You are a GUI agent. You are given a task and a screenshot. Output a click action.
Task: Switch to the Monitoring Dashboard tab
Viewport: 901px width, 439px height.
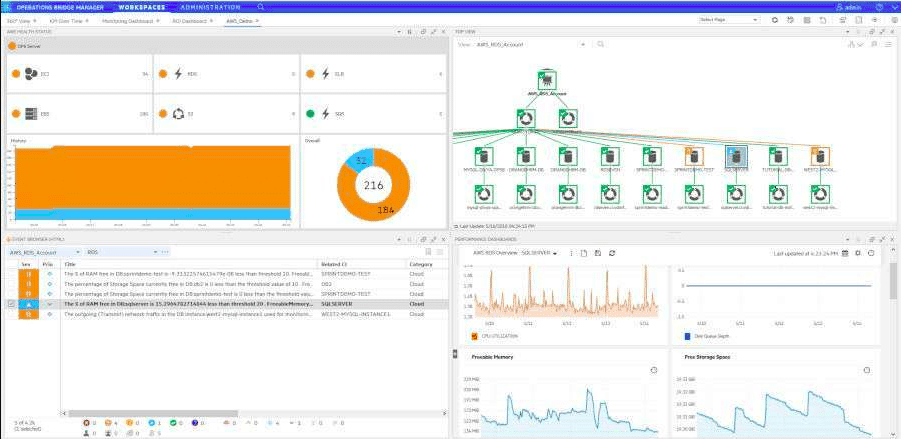pyautogui.click(x=130, y=21)
